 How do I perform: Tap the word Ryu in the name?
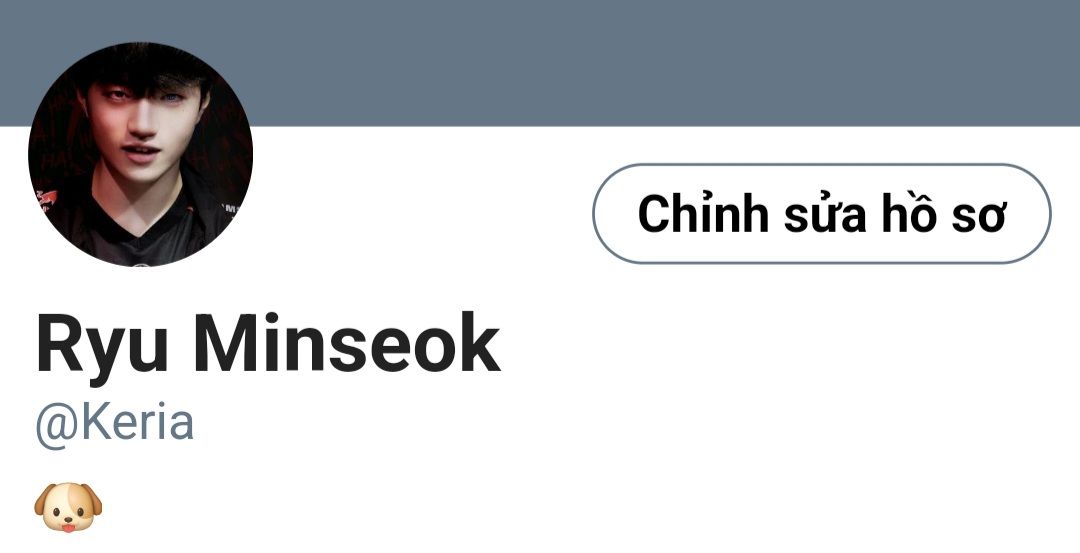(x=102, y=348)
